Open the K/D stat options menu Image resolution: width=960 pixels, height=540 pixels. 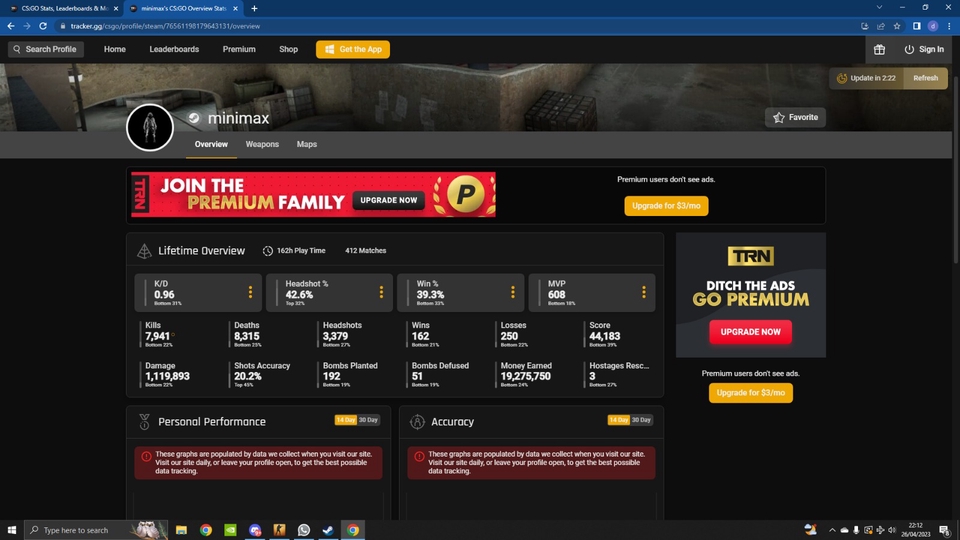(250, 292)
